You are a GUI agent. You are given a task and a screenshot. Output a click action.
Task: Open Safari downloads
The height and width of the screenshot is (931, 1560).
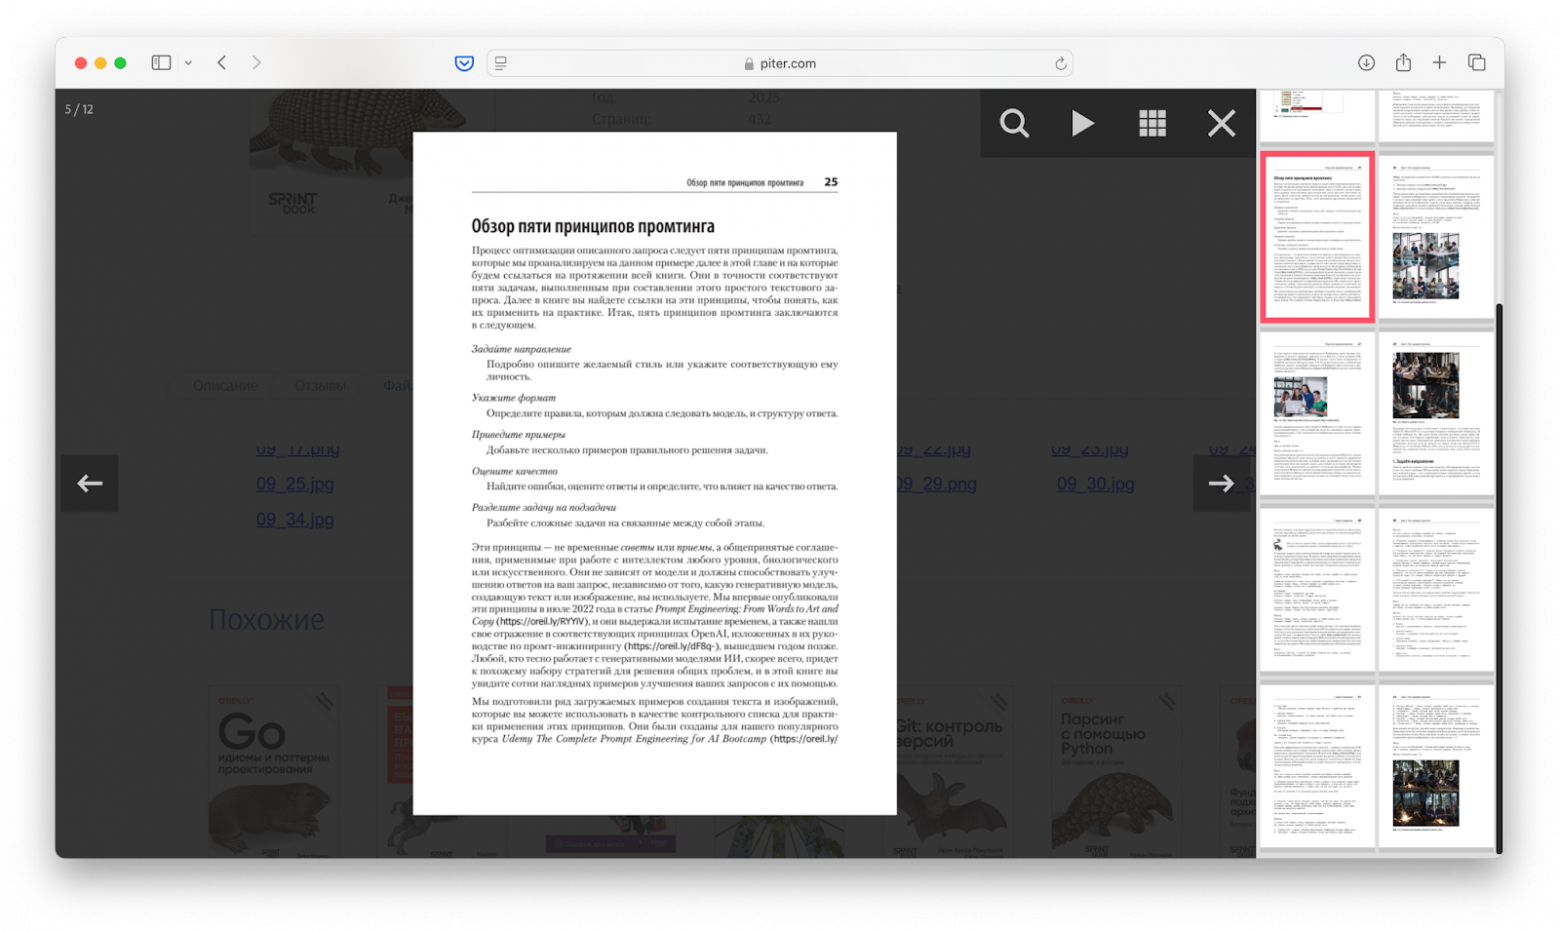point(1364,62)
